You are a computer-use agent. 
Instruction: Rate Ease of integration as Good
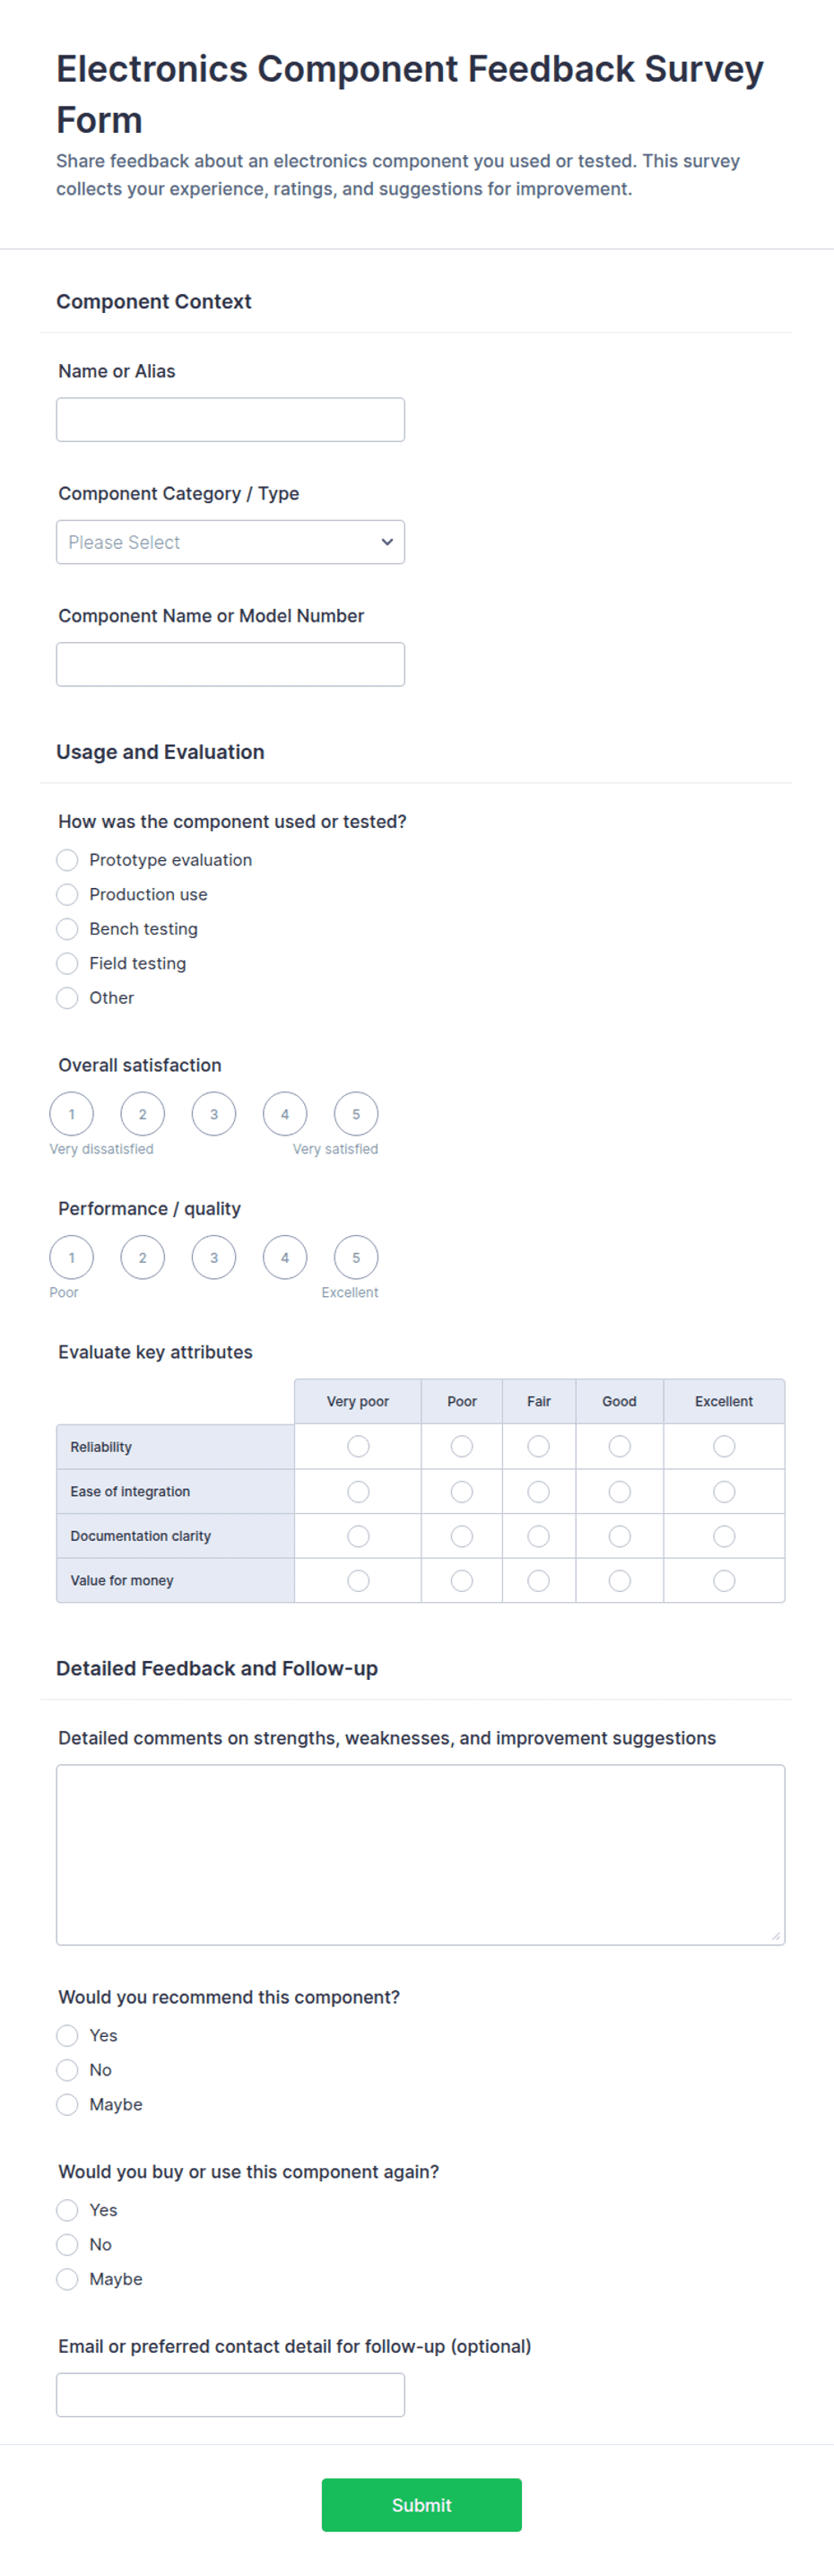620,1491
